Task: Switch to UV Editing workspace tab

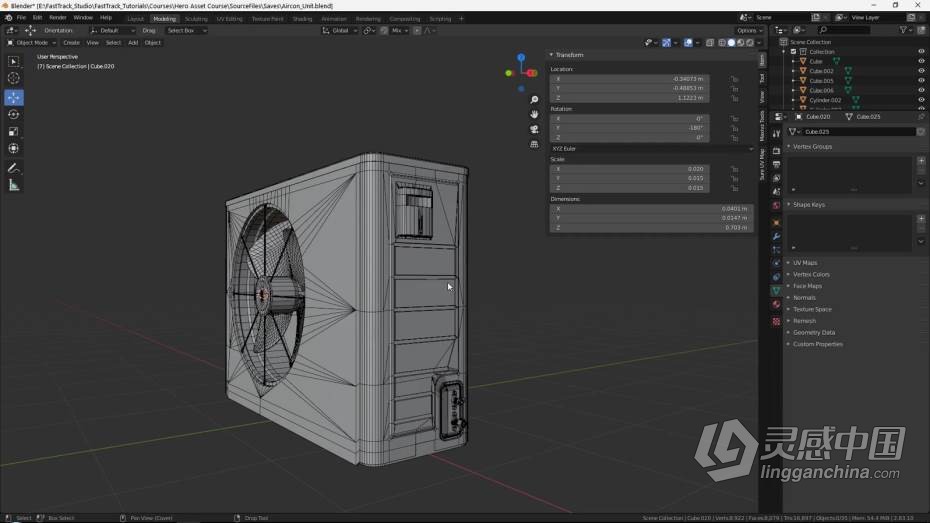Action: point(229,19)
